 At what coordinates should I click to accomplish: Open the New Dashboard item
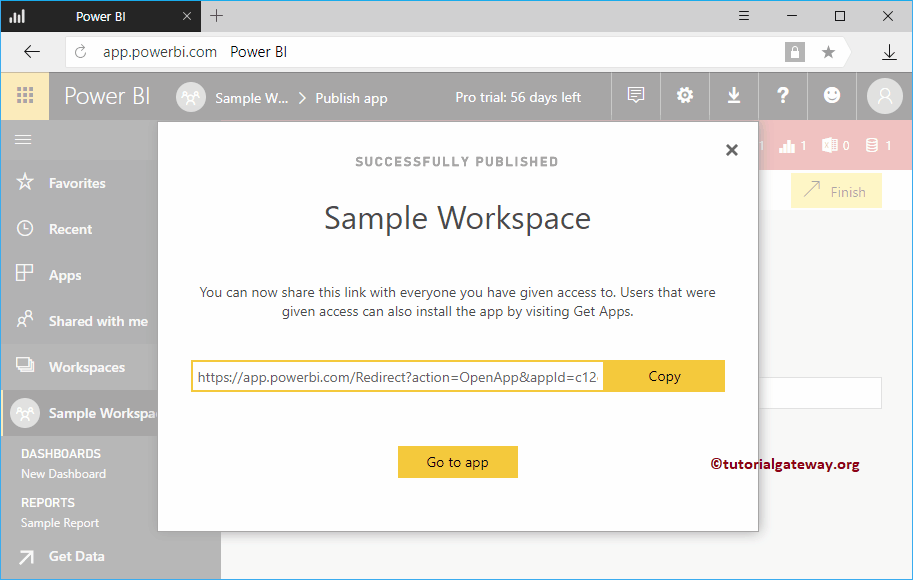[63, 474]
